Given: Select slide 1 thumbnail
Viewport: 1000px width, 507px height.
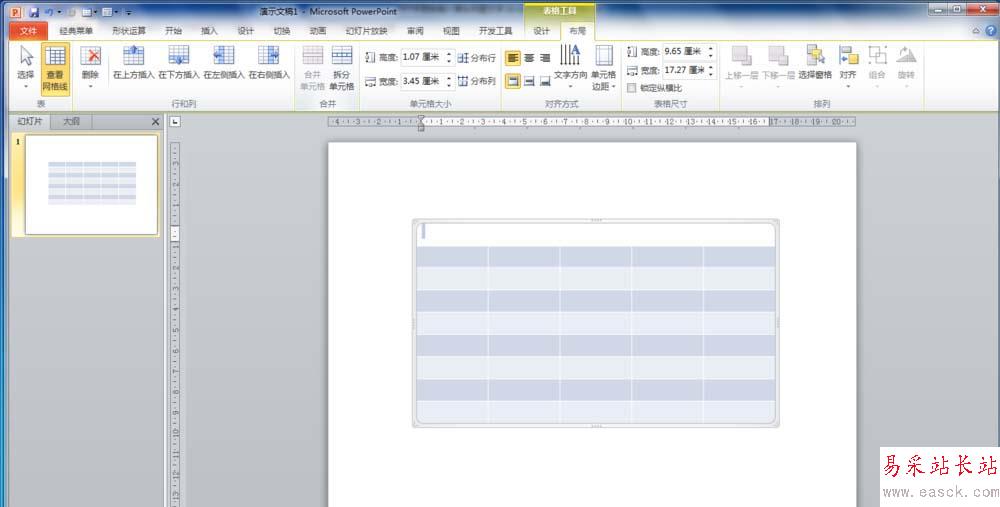Looking at the screenshot, I should tap(91, 184).
